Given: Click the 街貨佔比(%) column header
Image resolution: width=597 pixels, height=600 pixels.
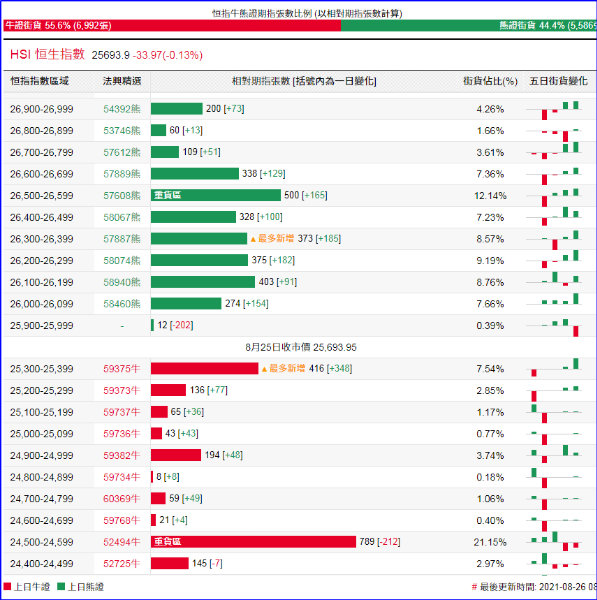Looking at the screenshot, I should pyautogui.click(x=490, y=81).
